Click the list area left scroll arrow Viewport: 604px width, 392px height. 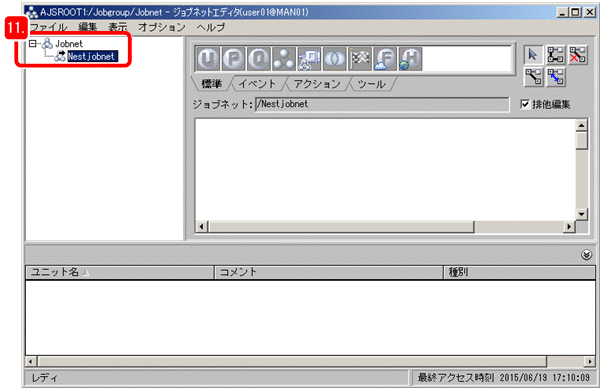click(31, 362)
